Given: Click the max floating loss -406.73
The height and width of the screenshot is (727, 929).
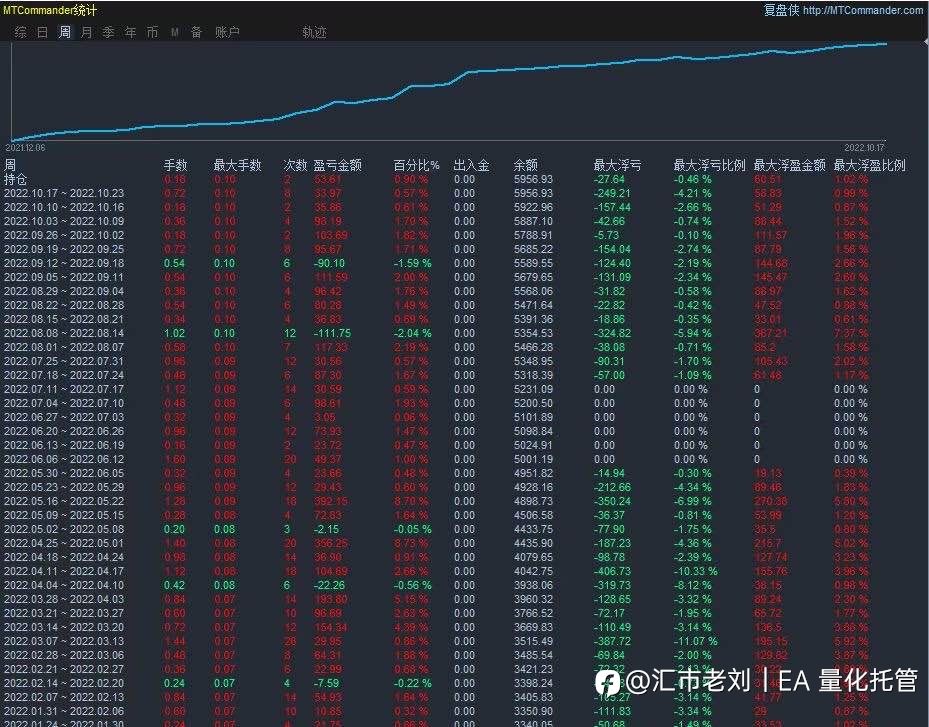Looking at the screenshot, I should pyautogui.click(x=613, y=571).
